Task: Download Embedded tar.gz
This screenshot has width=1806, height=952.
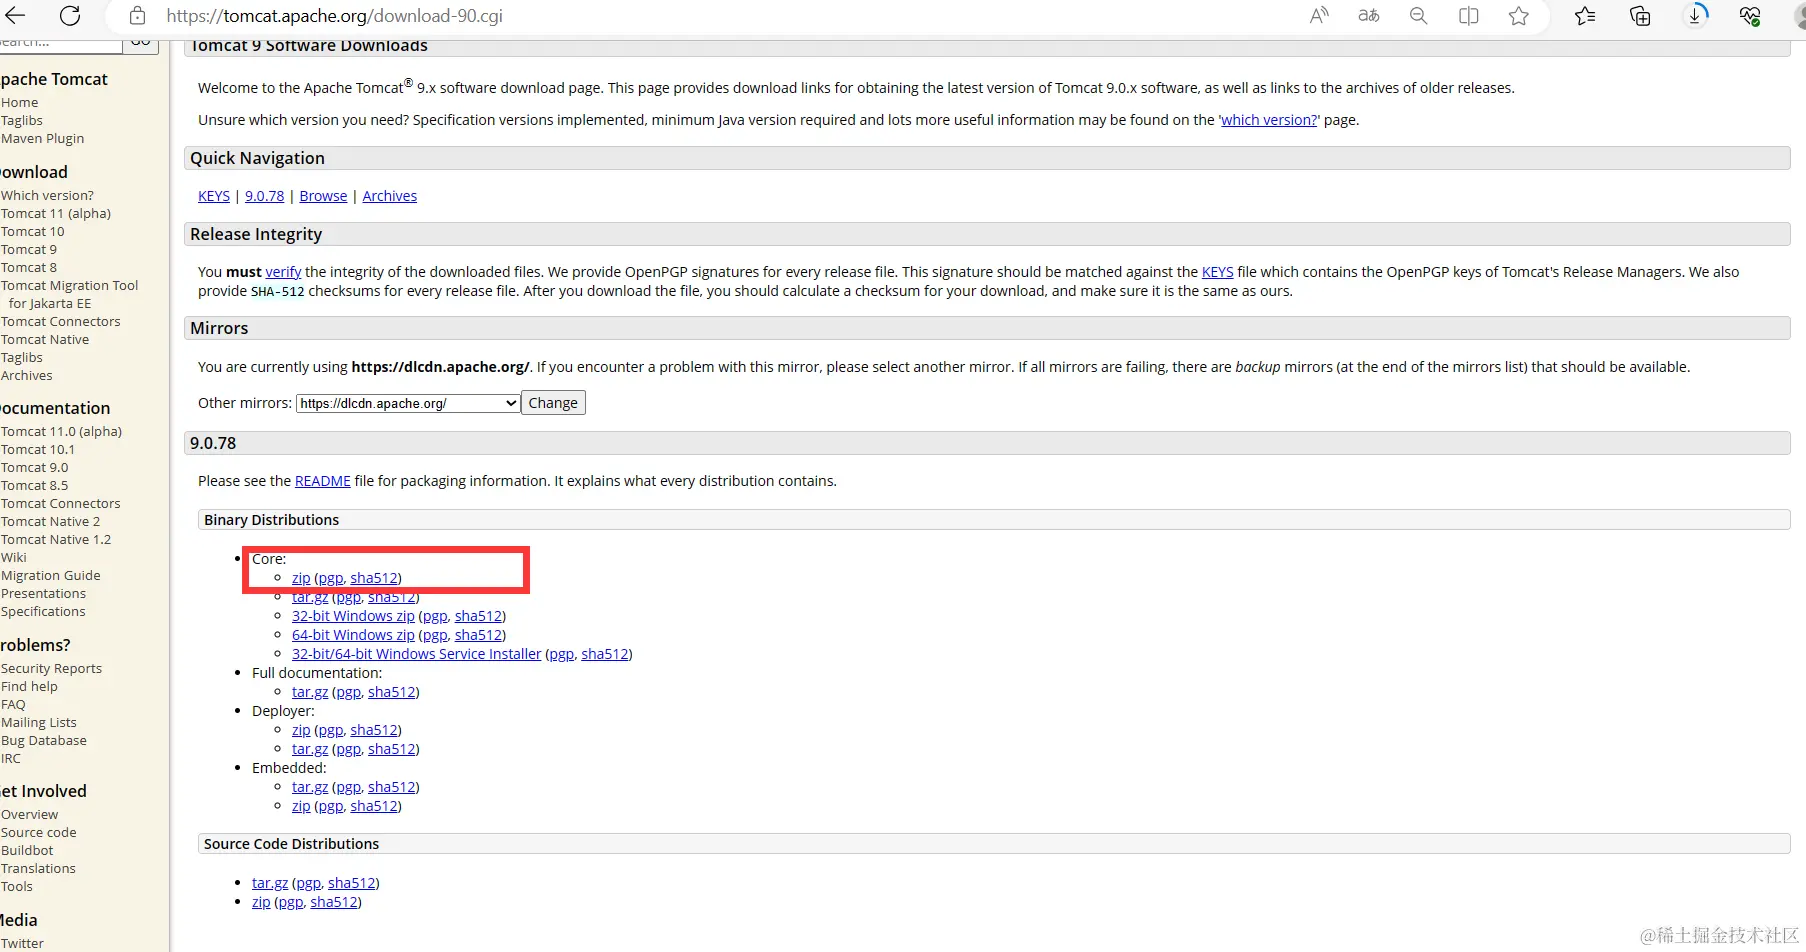Action: [310, 787]
